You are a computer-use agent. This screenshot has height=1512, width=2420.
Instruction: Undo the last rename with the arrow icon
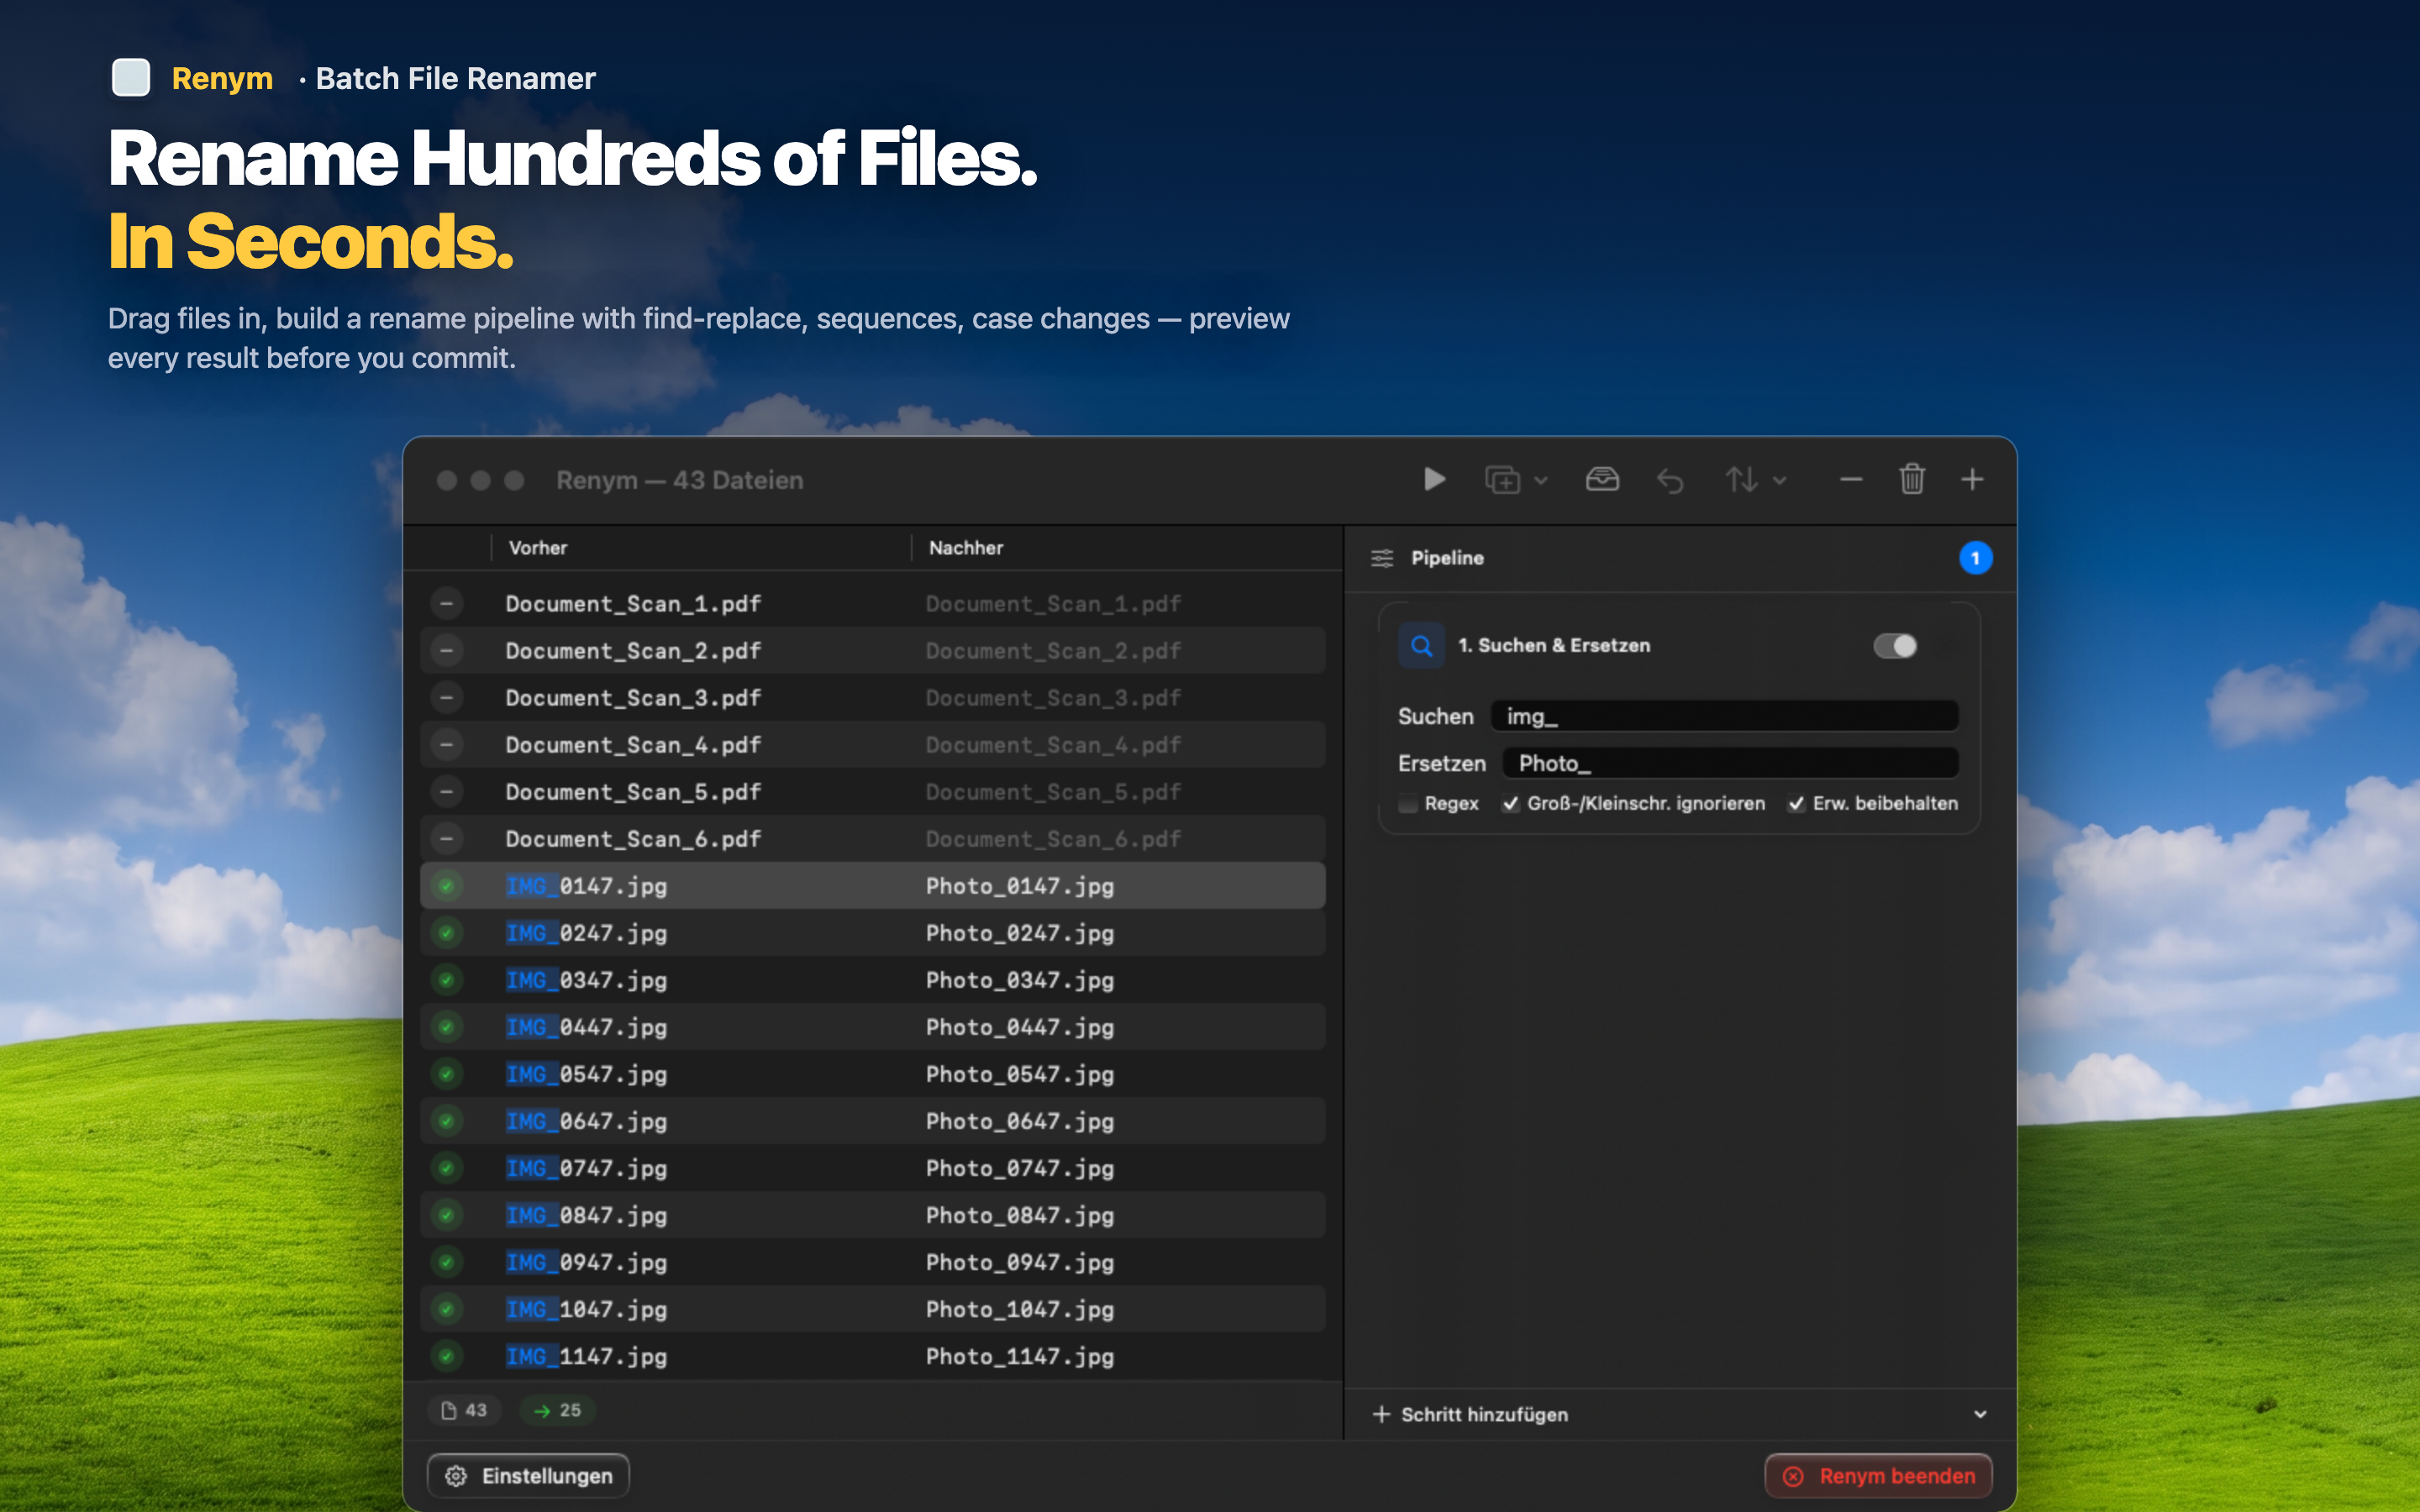coord(1670,480)
